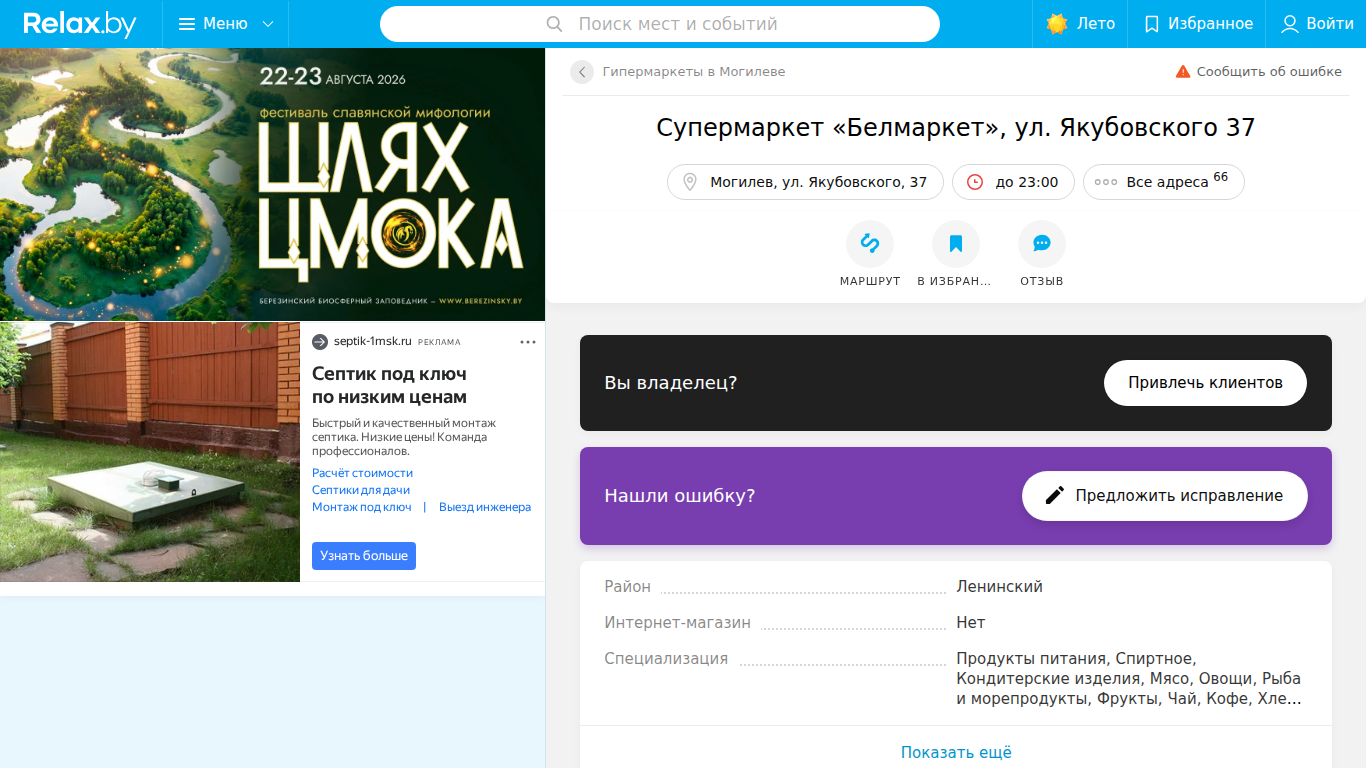Image resolution: width=1366 pixels, height=768 pixels.
Task: Open Избранное in the header
Action: pos(1197,24)
